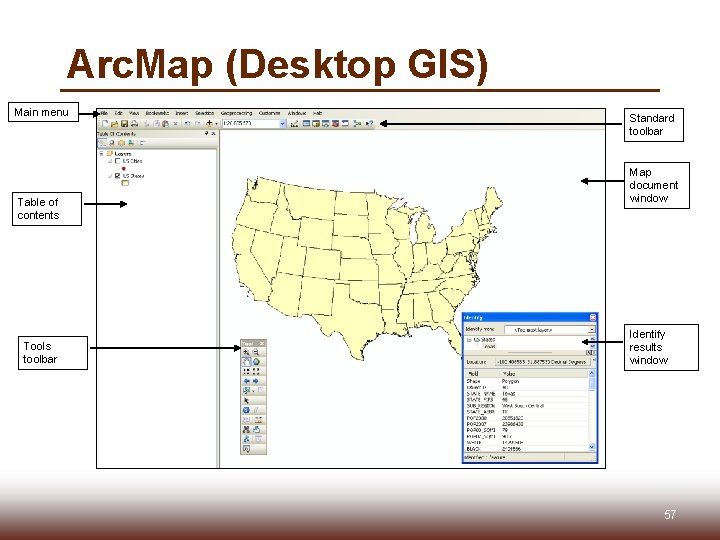
Task: Close the Table Of Contents panel
Action: click(214, 134)
